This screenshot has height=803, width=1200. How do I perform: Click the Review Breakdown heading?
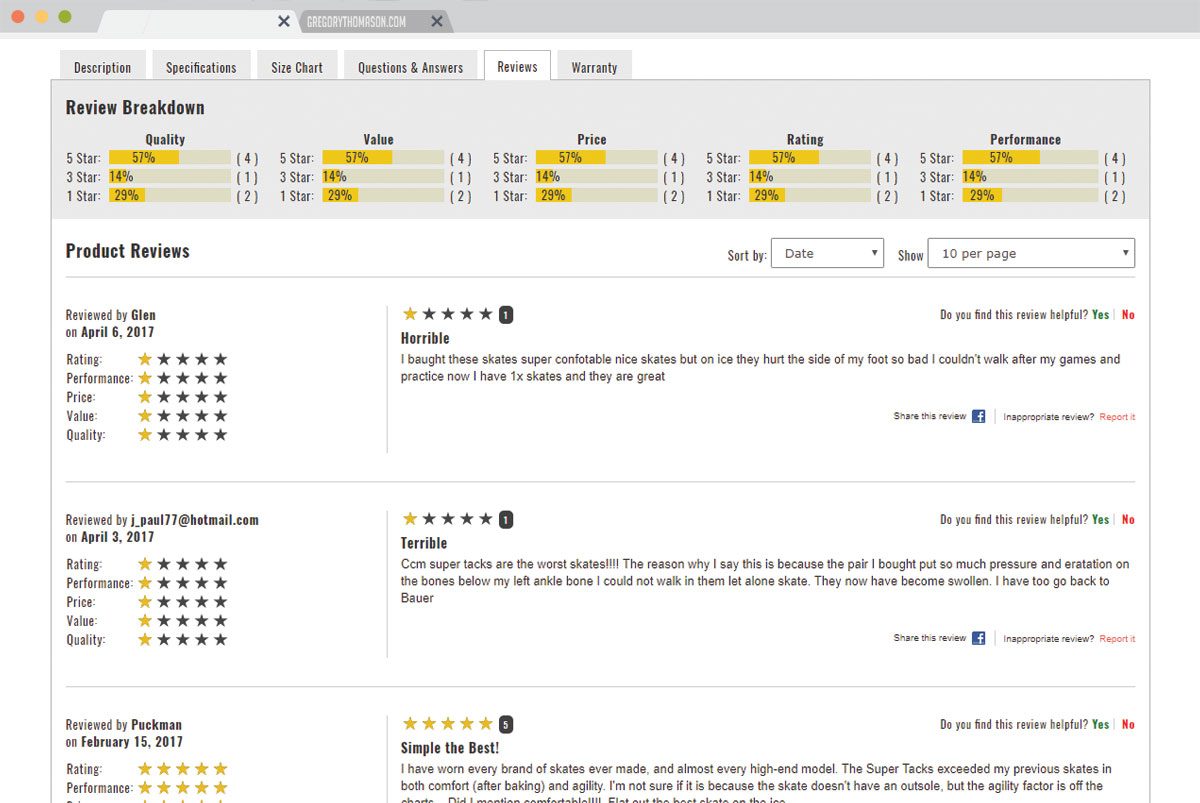point(135,107)
